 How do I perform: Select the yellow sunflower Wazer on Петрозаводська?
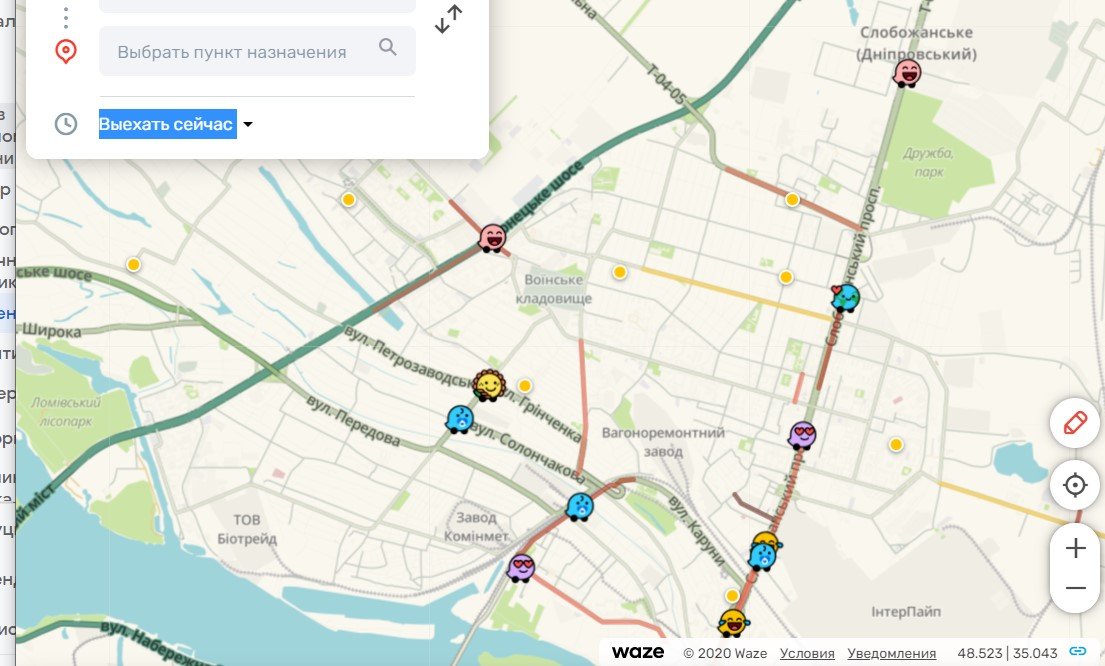coord(488,385)
